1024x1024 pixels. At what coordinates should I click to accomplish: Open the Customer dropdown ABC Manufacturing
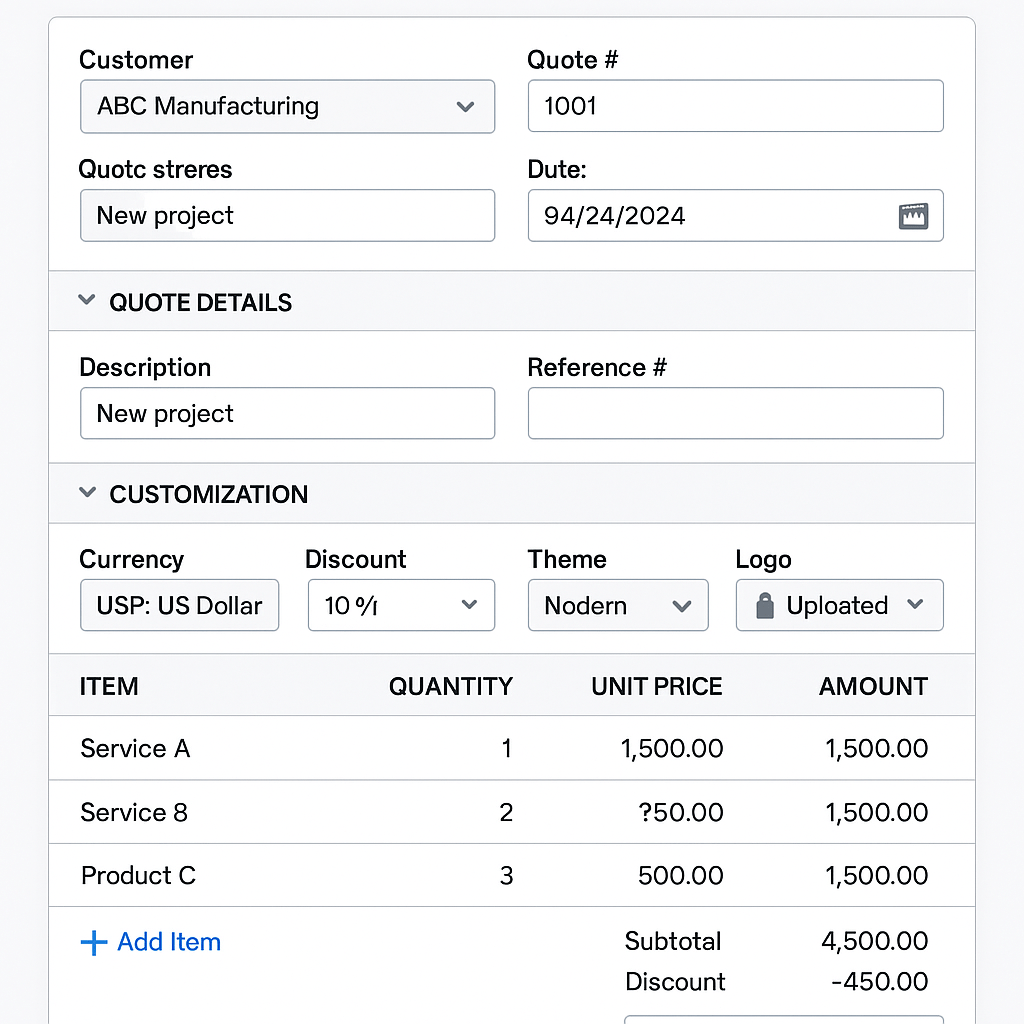287,107
